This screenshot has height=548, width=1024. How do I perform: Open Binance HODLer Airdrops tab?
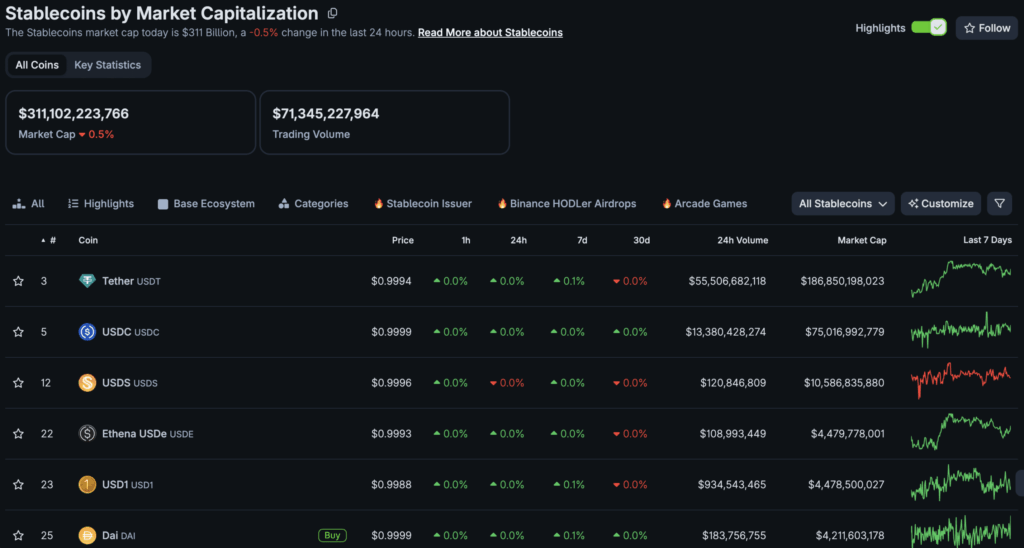(567, 204)
